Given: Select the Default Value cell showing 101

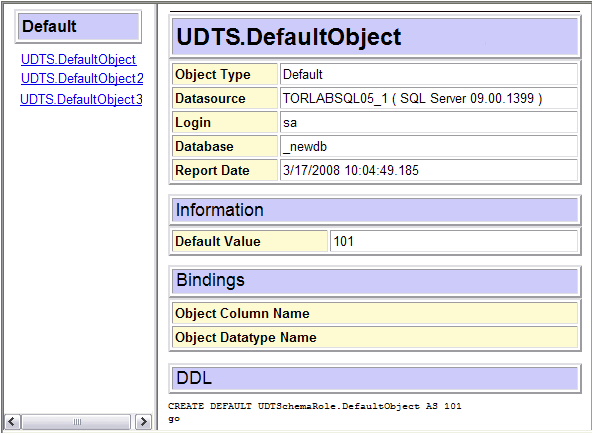Looking at the screenshot, I should point(454,241).
